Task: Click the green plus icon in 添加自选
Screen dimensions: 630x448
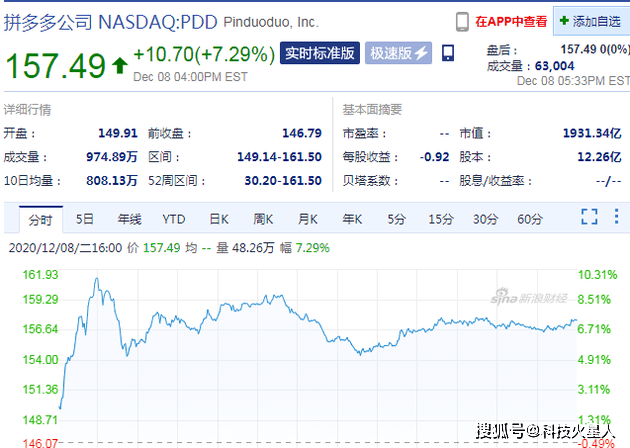Action: (x=564, y=20)
